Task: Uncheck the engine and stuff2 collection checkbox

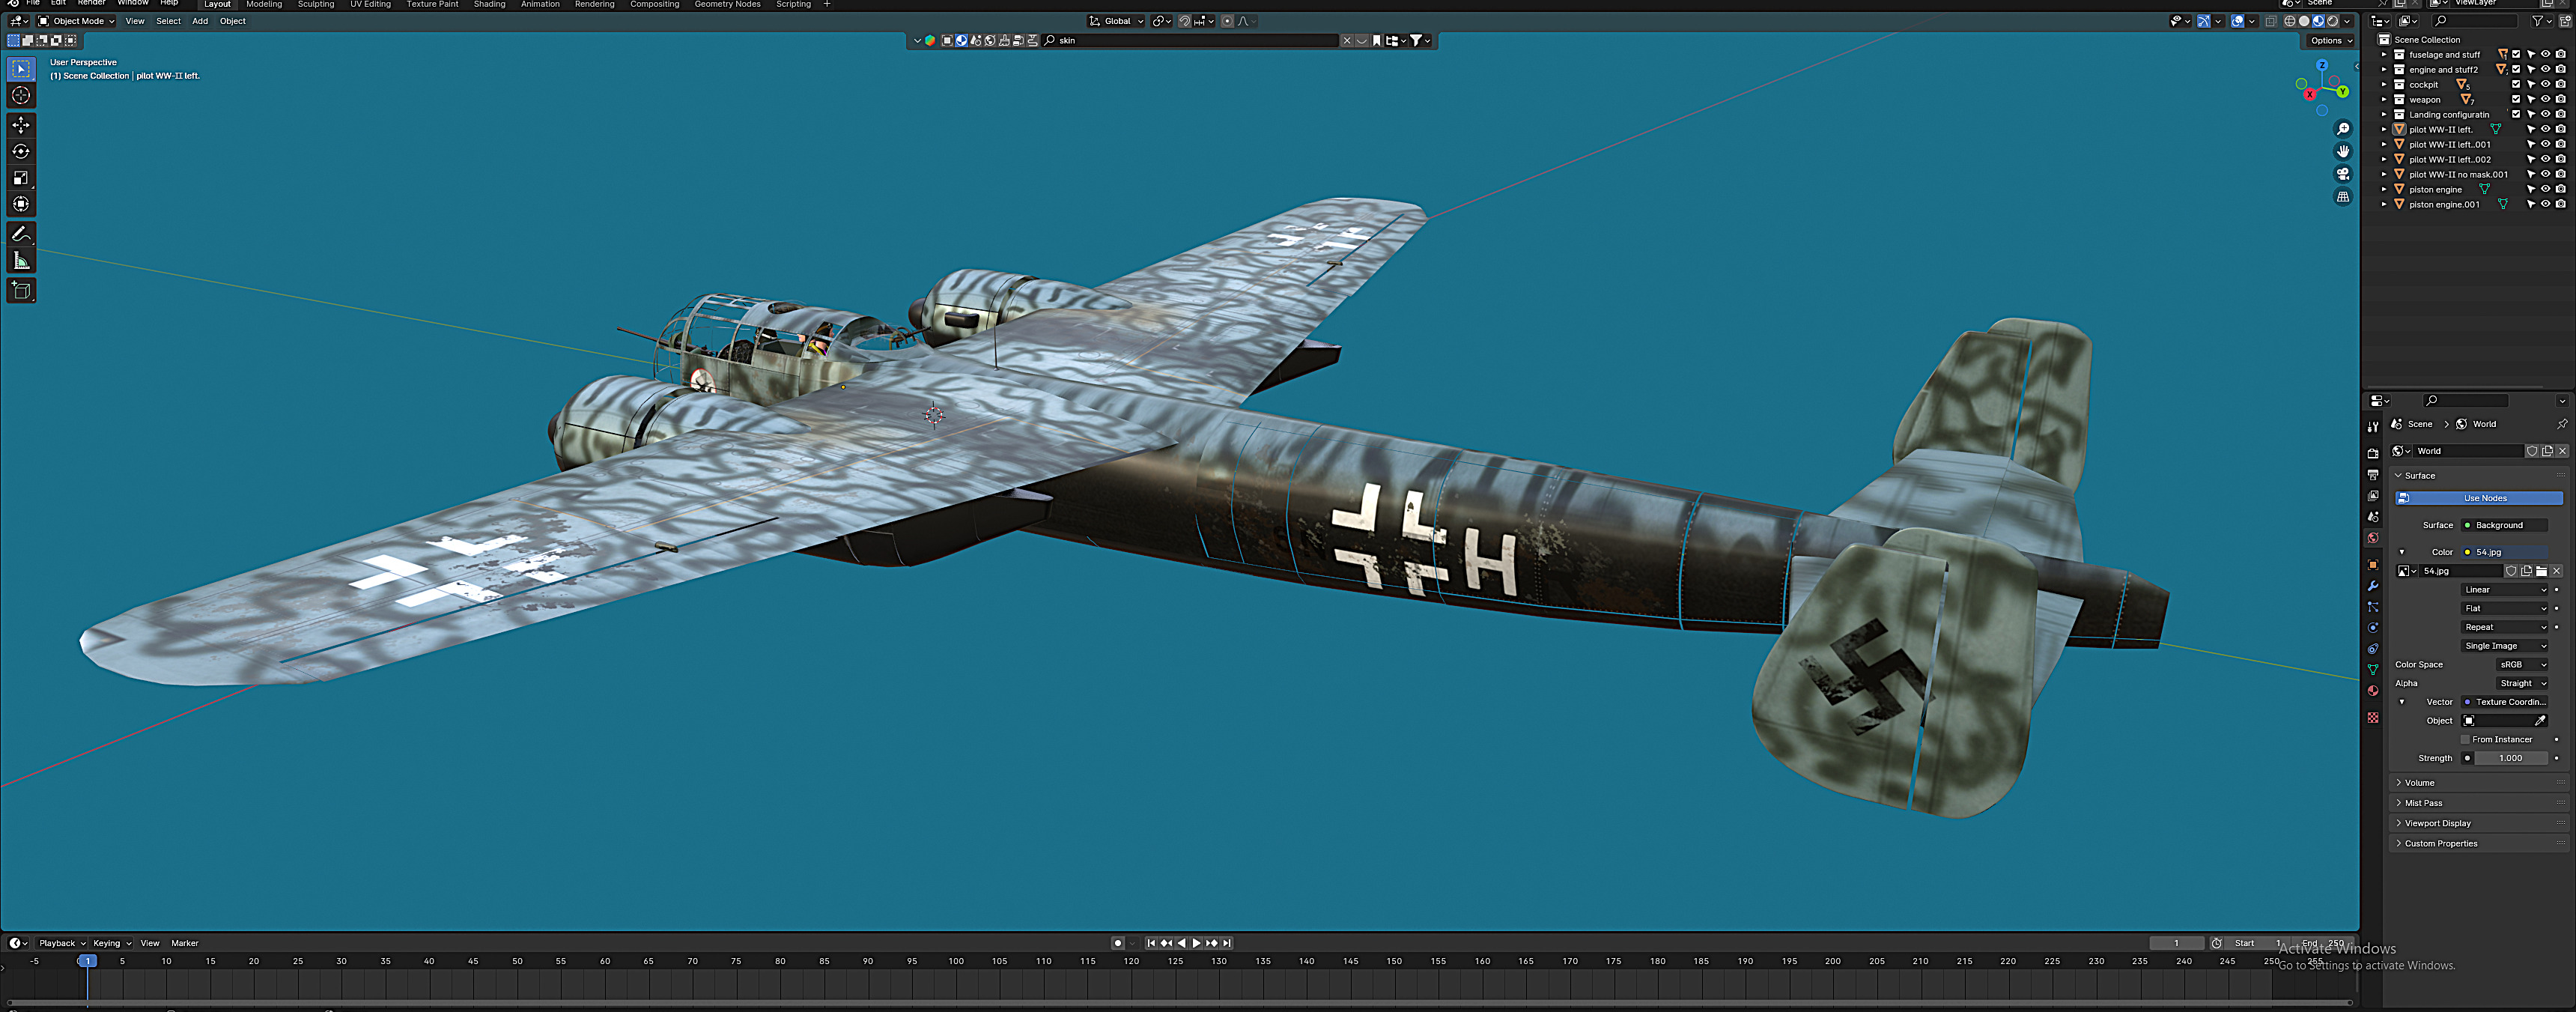Action: 2516,70
